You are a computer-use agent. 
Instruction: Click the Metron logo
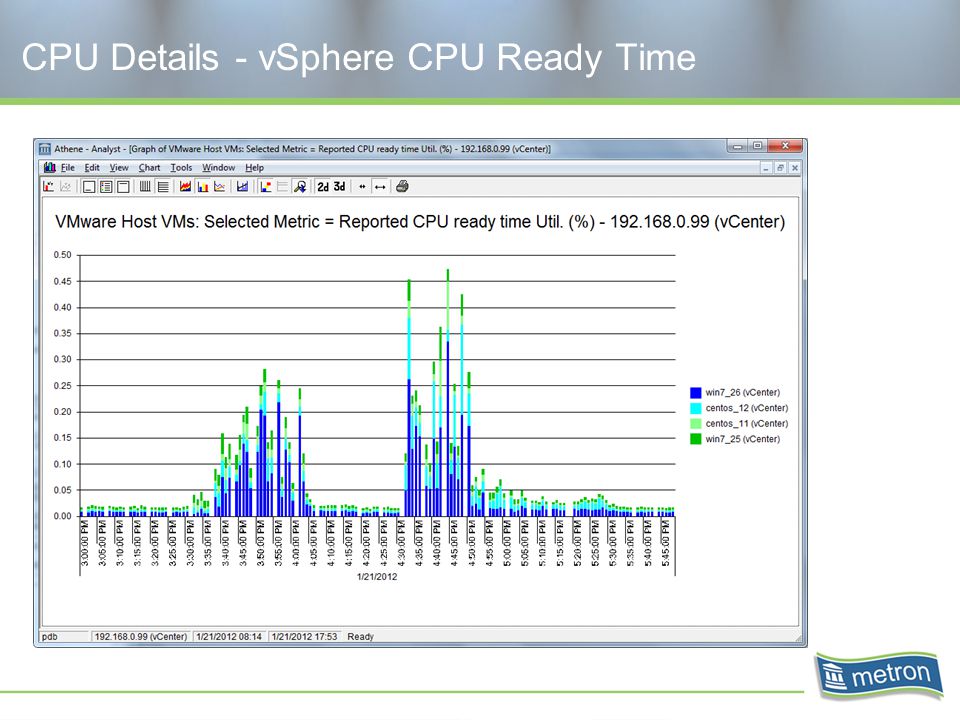click(x=878, y=676)
